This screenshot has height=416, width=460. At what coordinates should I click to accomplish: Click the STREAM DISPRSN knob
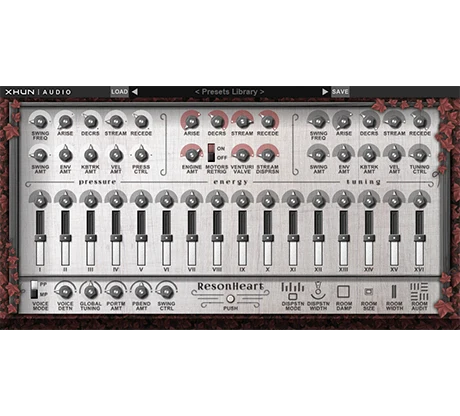(268, 155)
